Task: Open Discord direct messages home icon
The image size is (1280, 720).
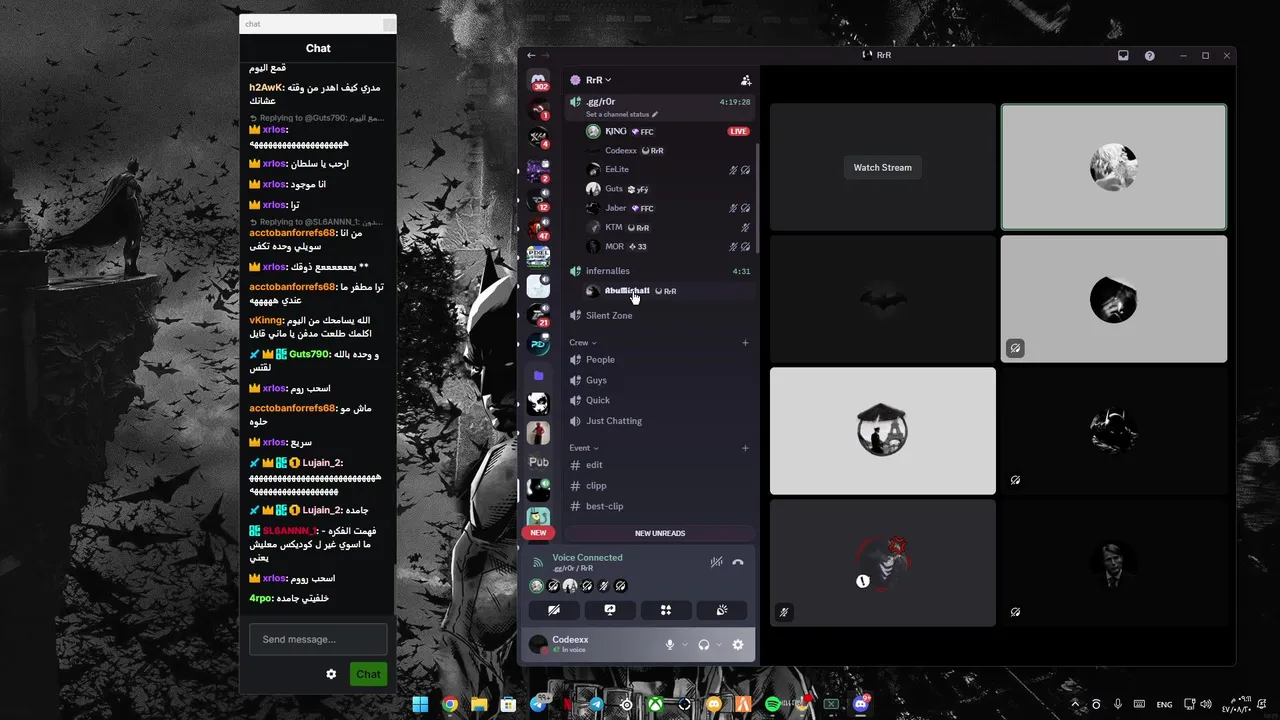Action: pyautogui.click(x=539, y=80)
